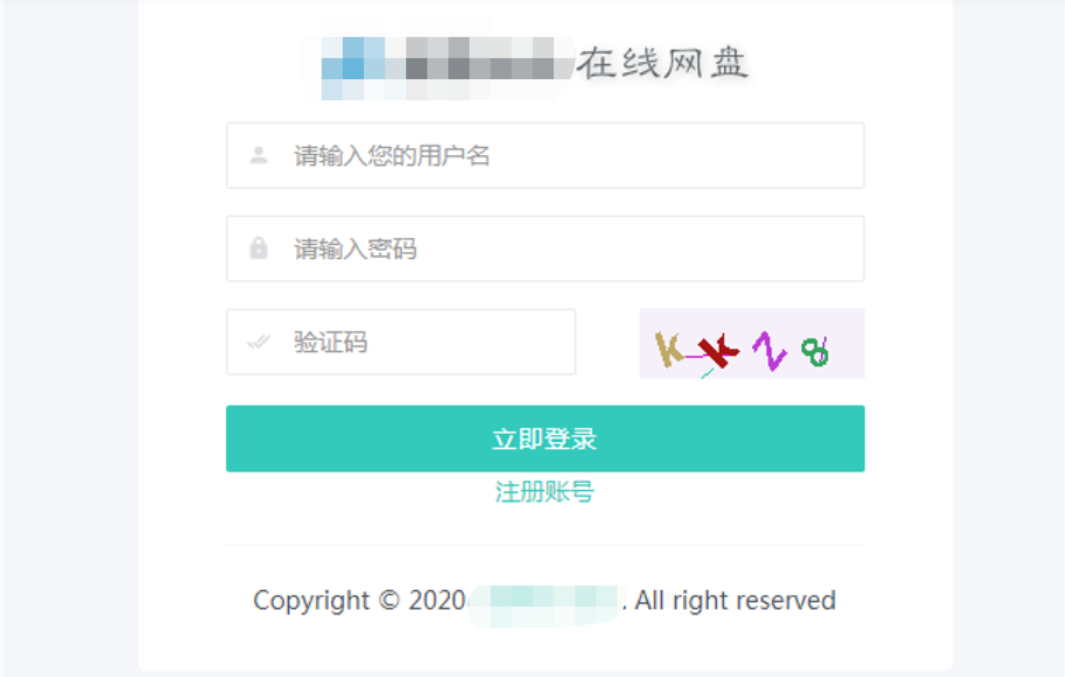
Task: Click the double-checkmark icon beside 验证码
Action: (x=258, y=342)
